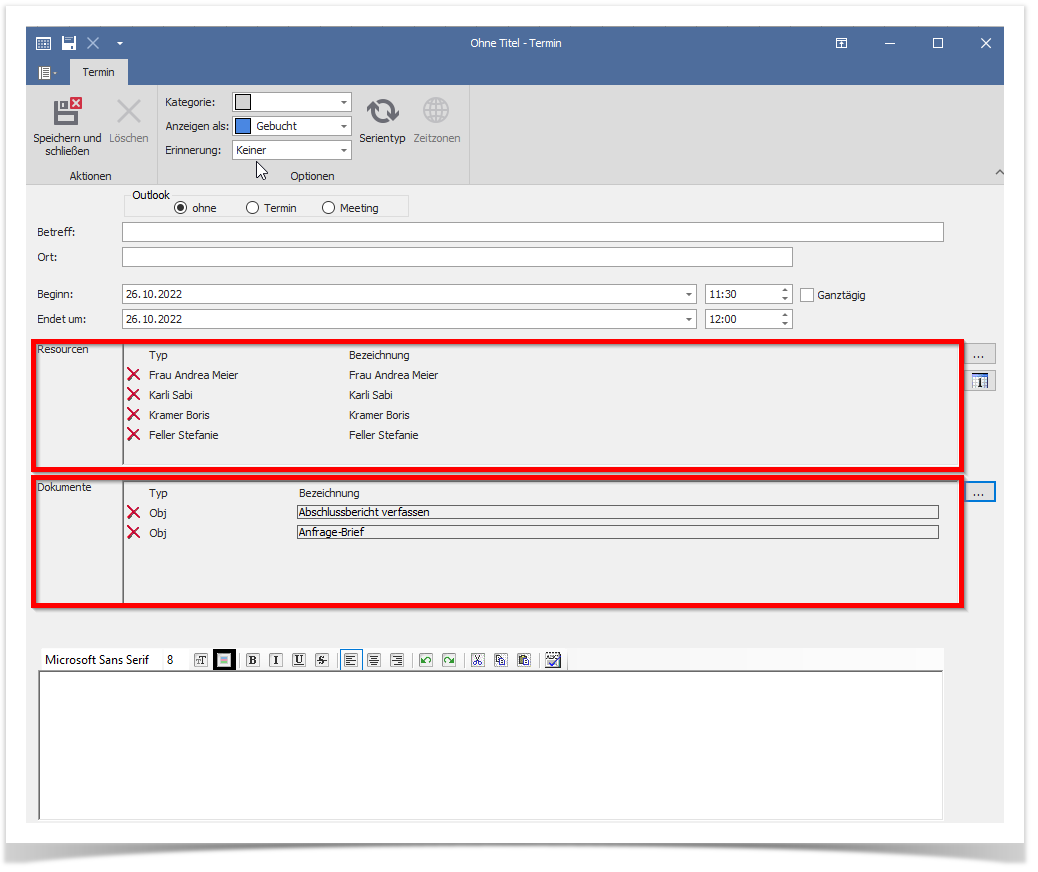The image size is (1038, 872).
Task: Open ribbon display options in title bar
Action: [x=841, y=43]
